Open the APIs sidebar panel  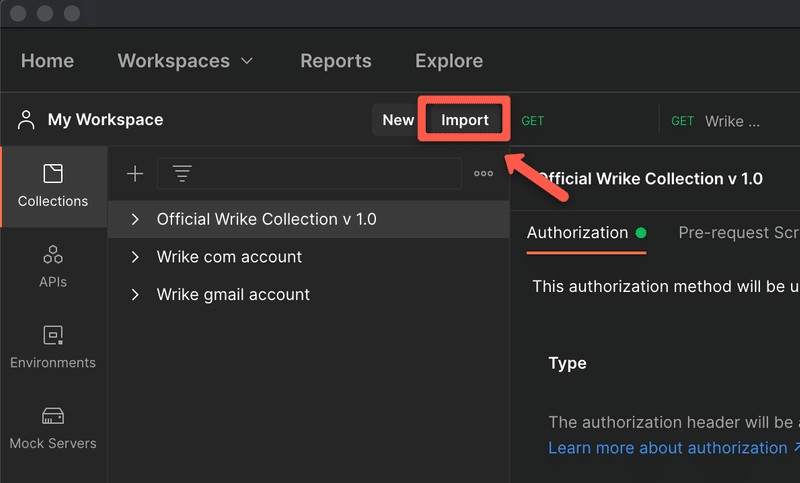tap(53, 266)
